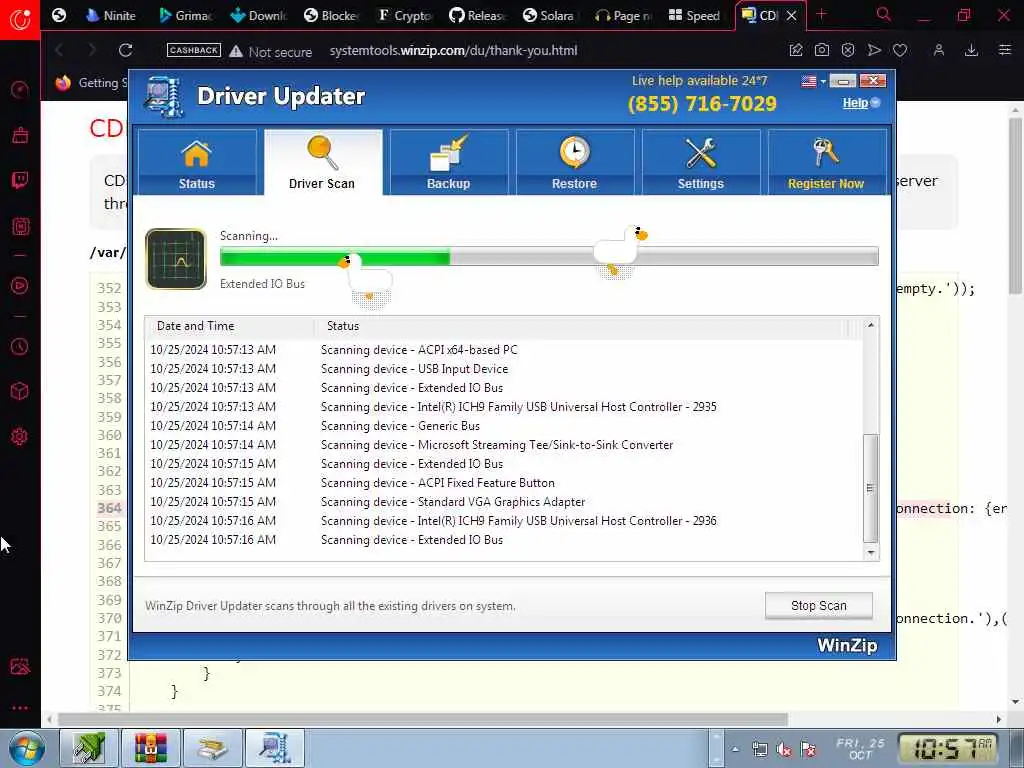Select row Universal Host Controller - 2935

coord(503,407)
